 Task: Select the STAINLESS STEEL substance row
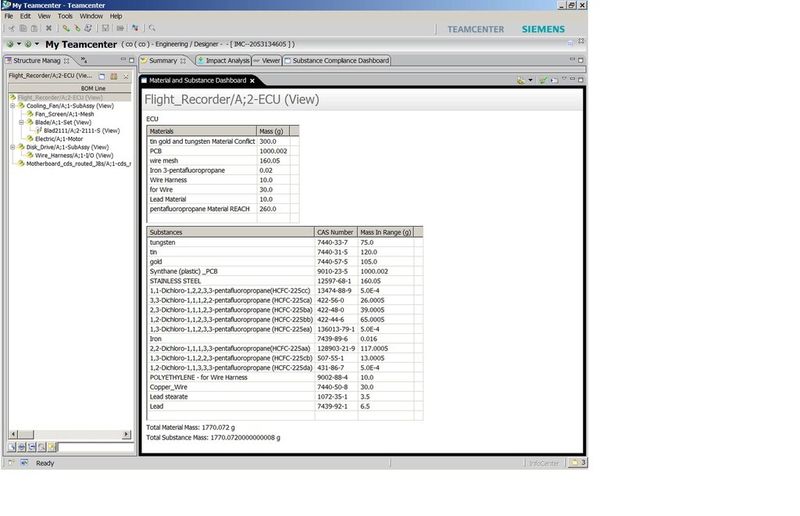coord(284,281)
